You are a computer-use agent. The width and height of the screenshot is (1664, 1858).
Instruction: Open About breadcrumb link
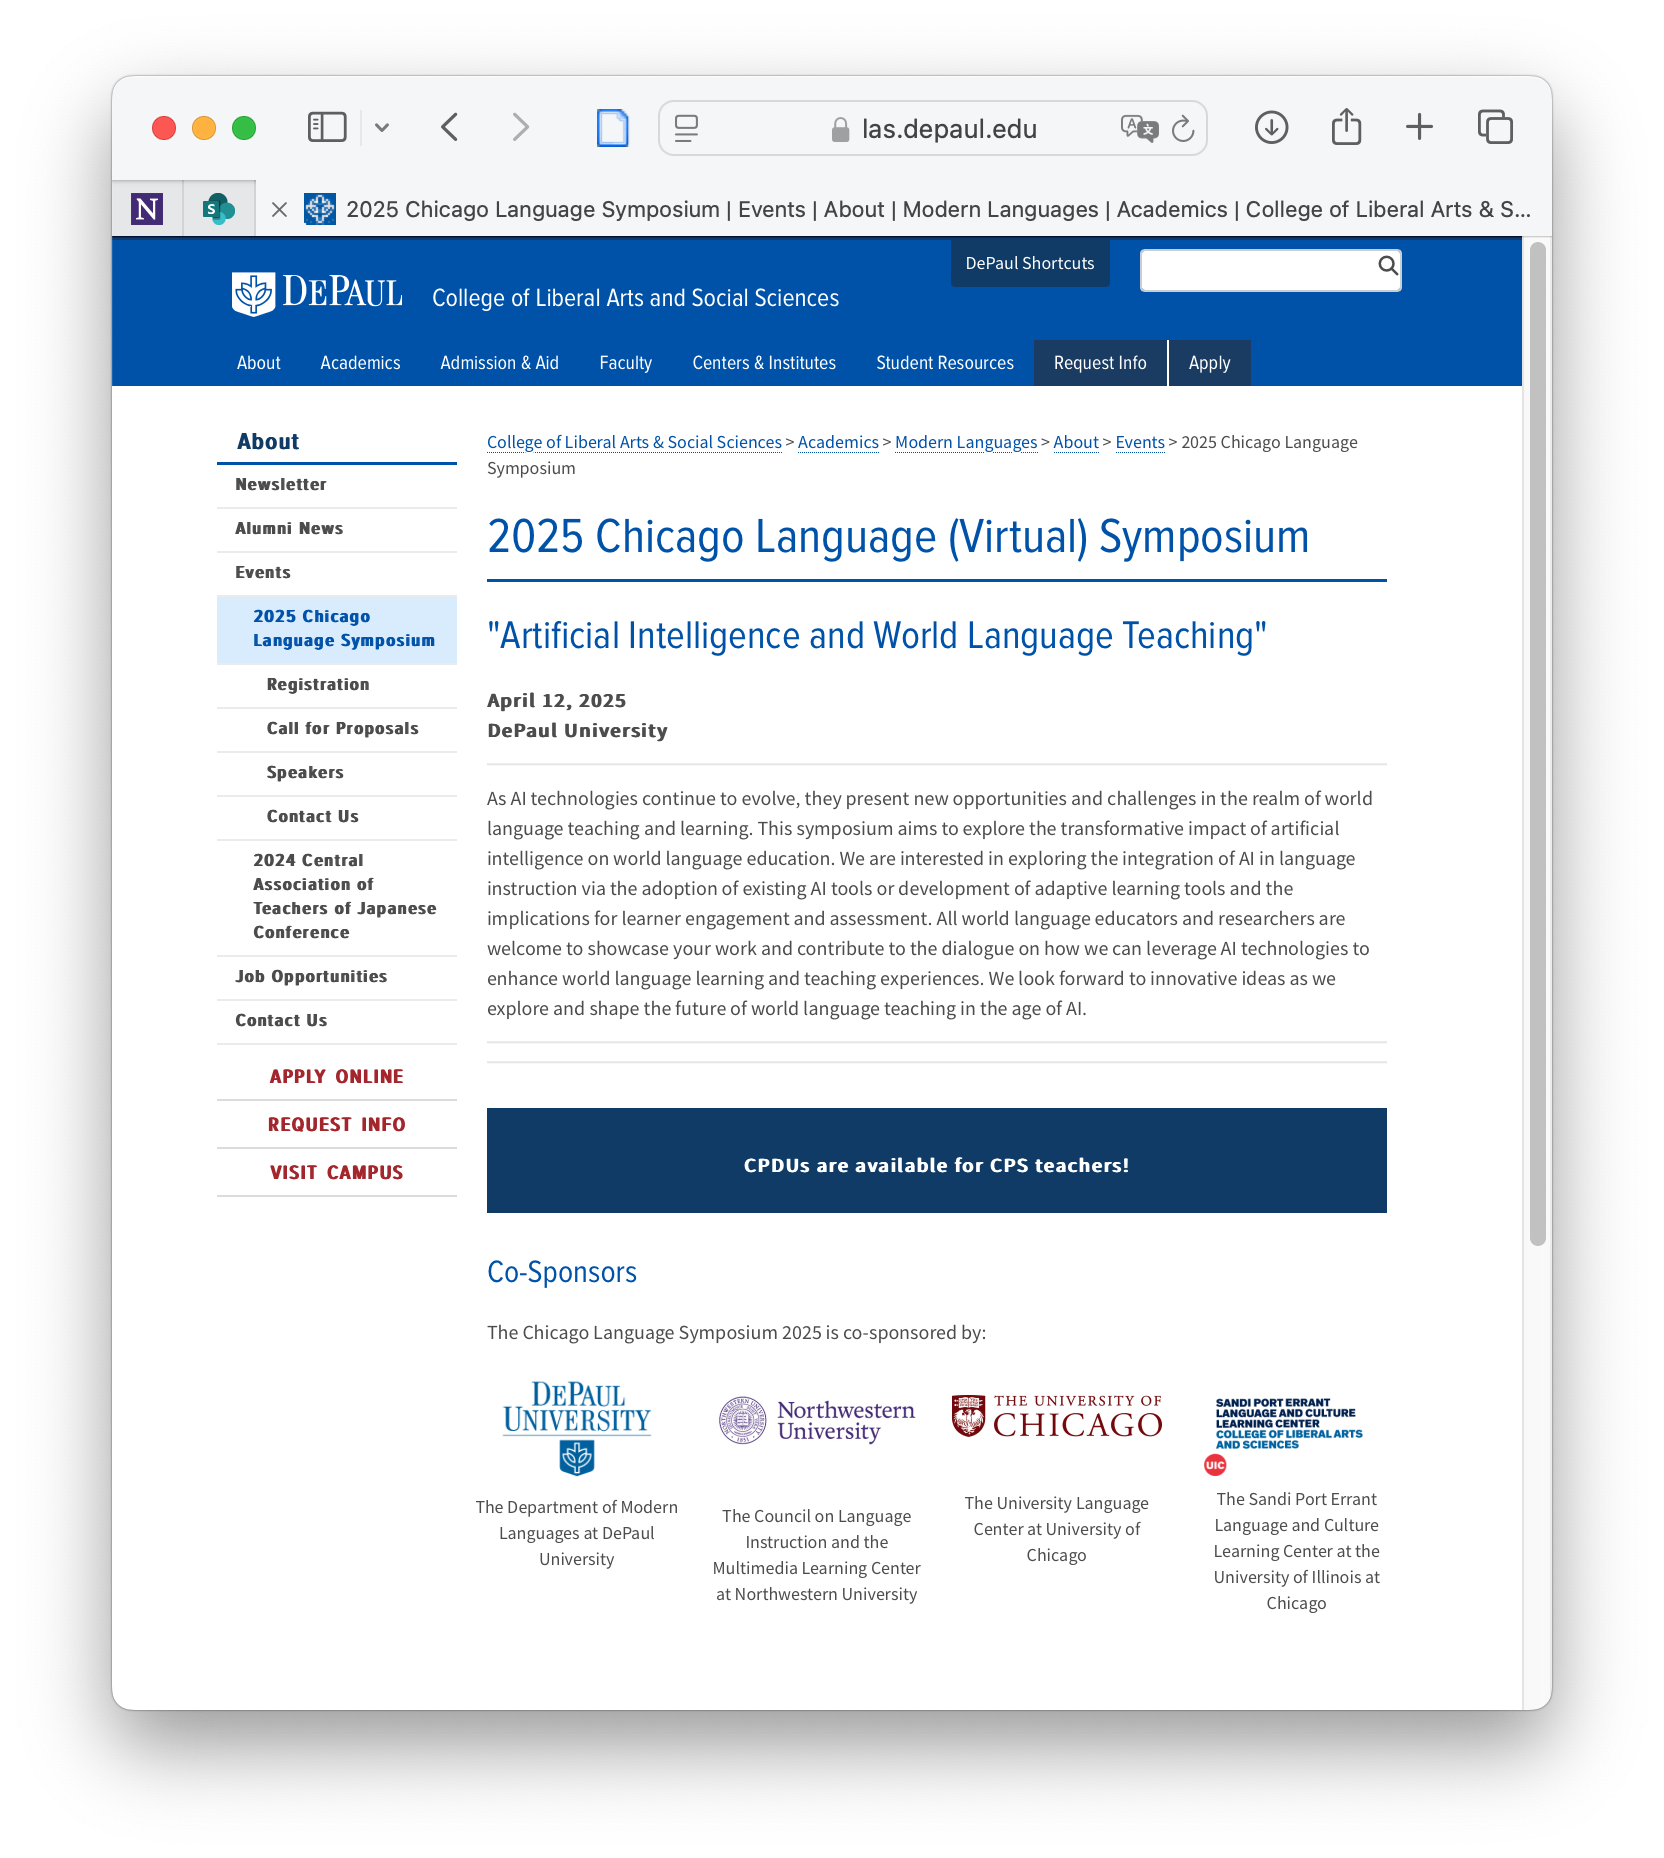click(x=1076, y=442)
